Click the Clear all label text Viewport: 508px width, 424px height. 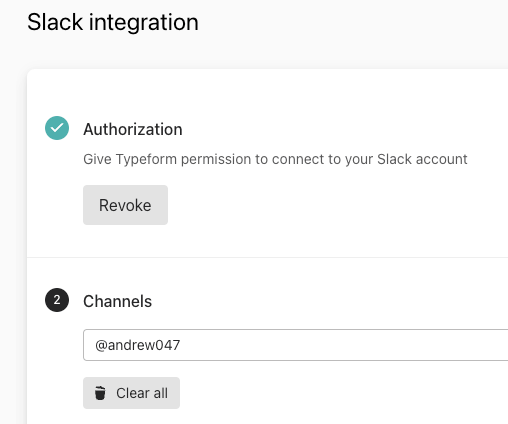pyautogui.click(x=142, y=393)
